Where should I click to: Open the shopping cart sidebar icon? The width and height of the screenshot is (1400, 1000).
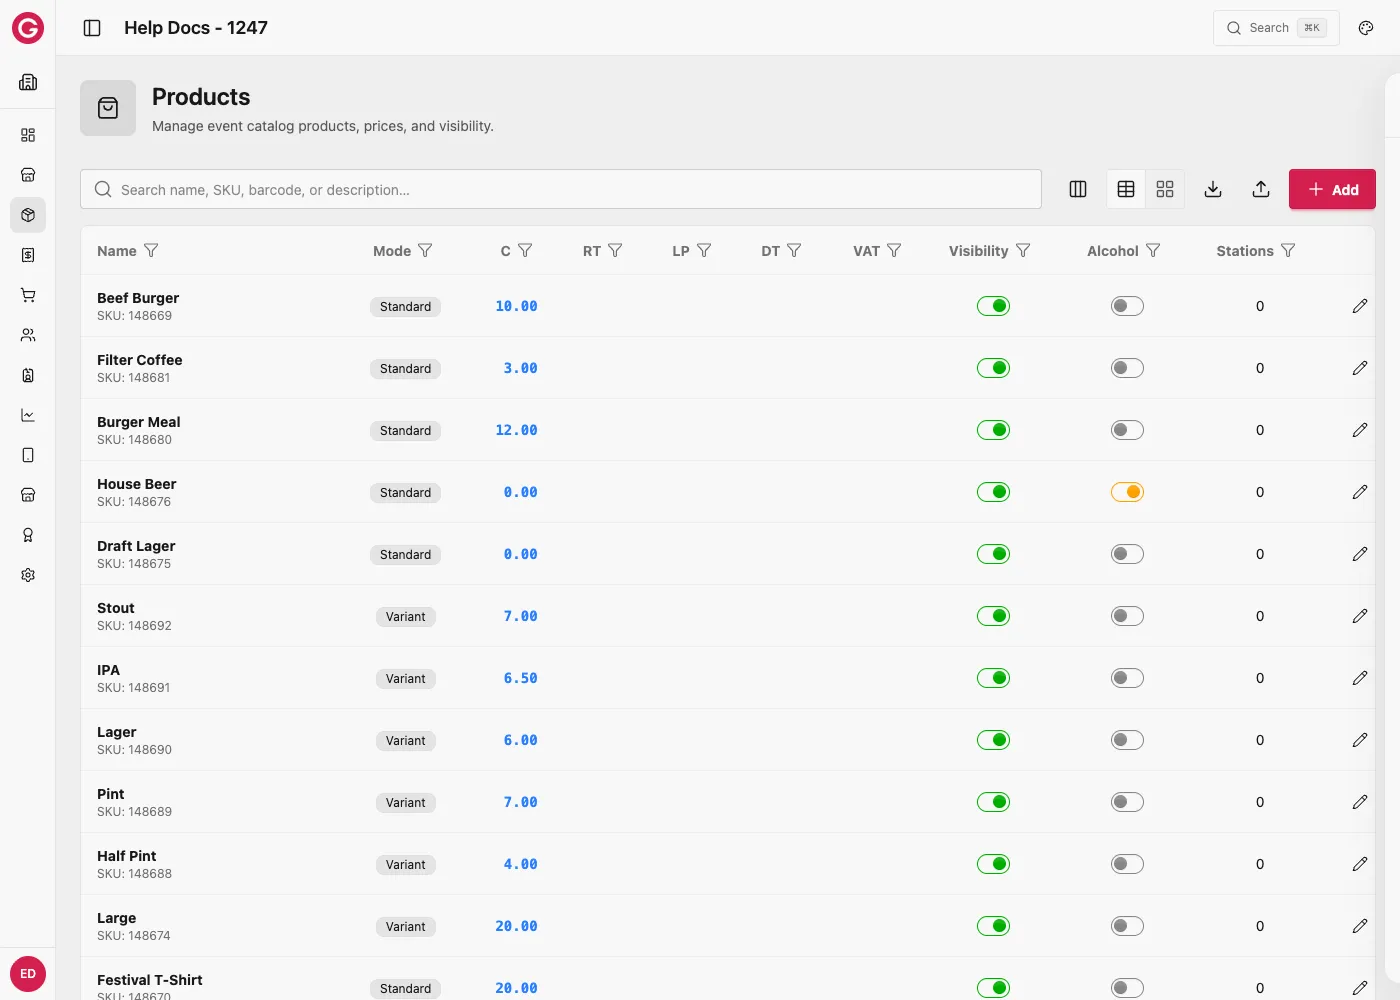pos(28,295)
